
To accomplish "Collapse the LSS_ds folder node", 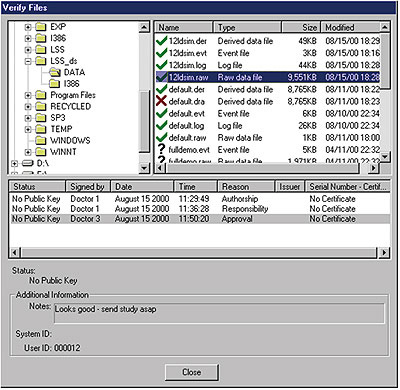I will [28, 61].
